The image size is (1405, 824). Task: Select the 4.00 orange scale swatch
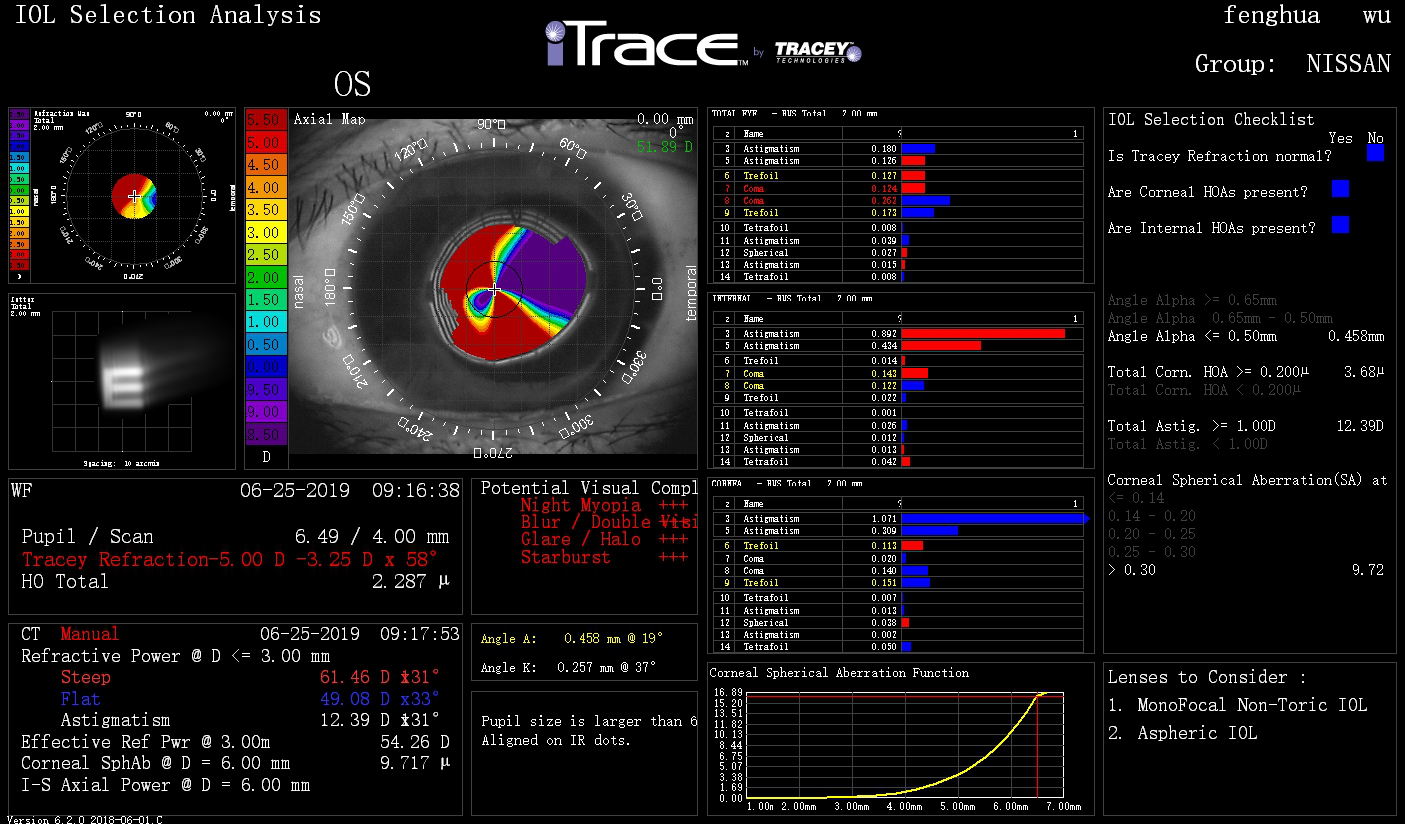(266, 187)
